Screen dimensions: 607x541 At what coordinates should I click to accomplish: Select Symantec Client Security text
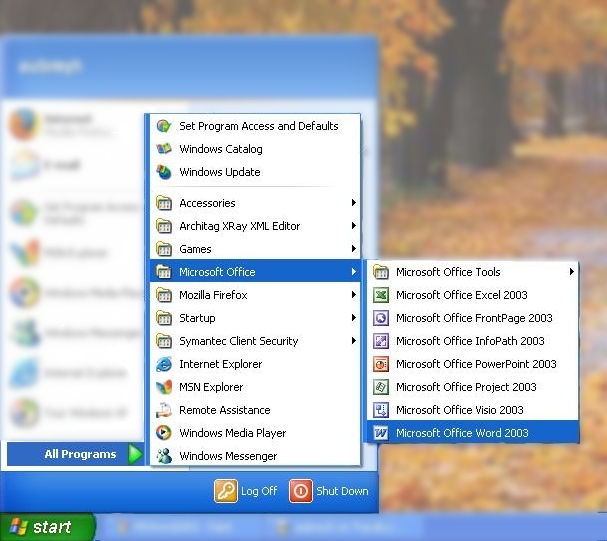[238, 341]
